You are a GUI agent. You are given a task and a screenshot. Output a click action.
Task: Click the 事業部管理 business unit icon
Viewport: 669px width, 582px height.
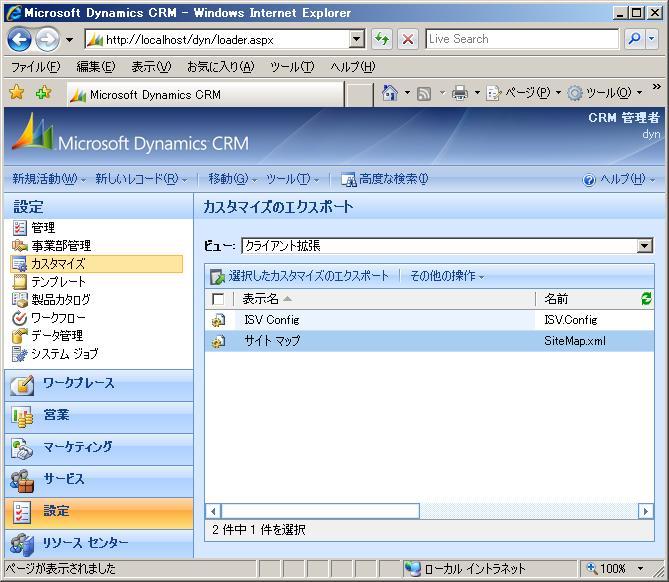(20, 246)
